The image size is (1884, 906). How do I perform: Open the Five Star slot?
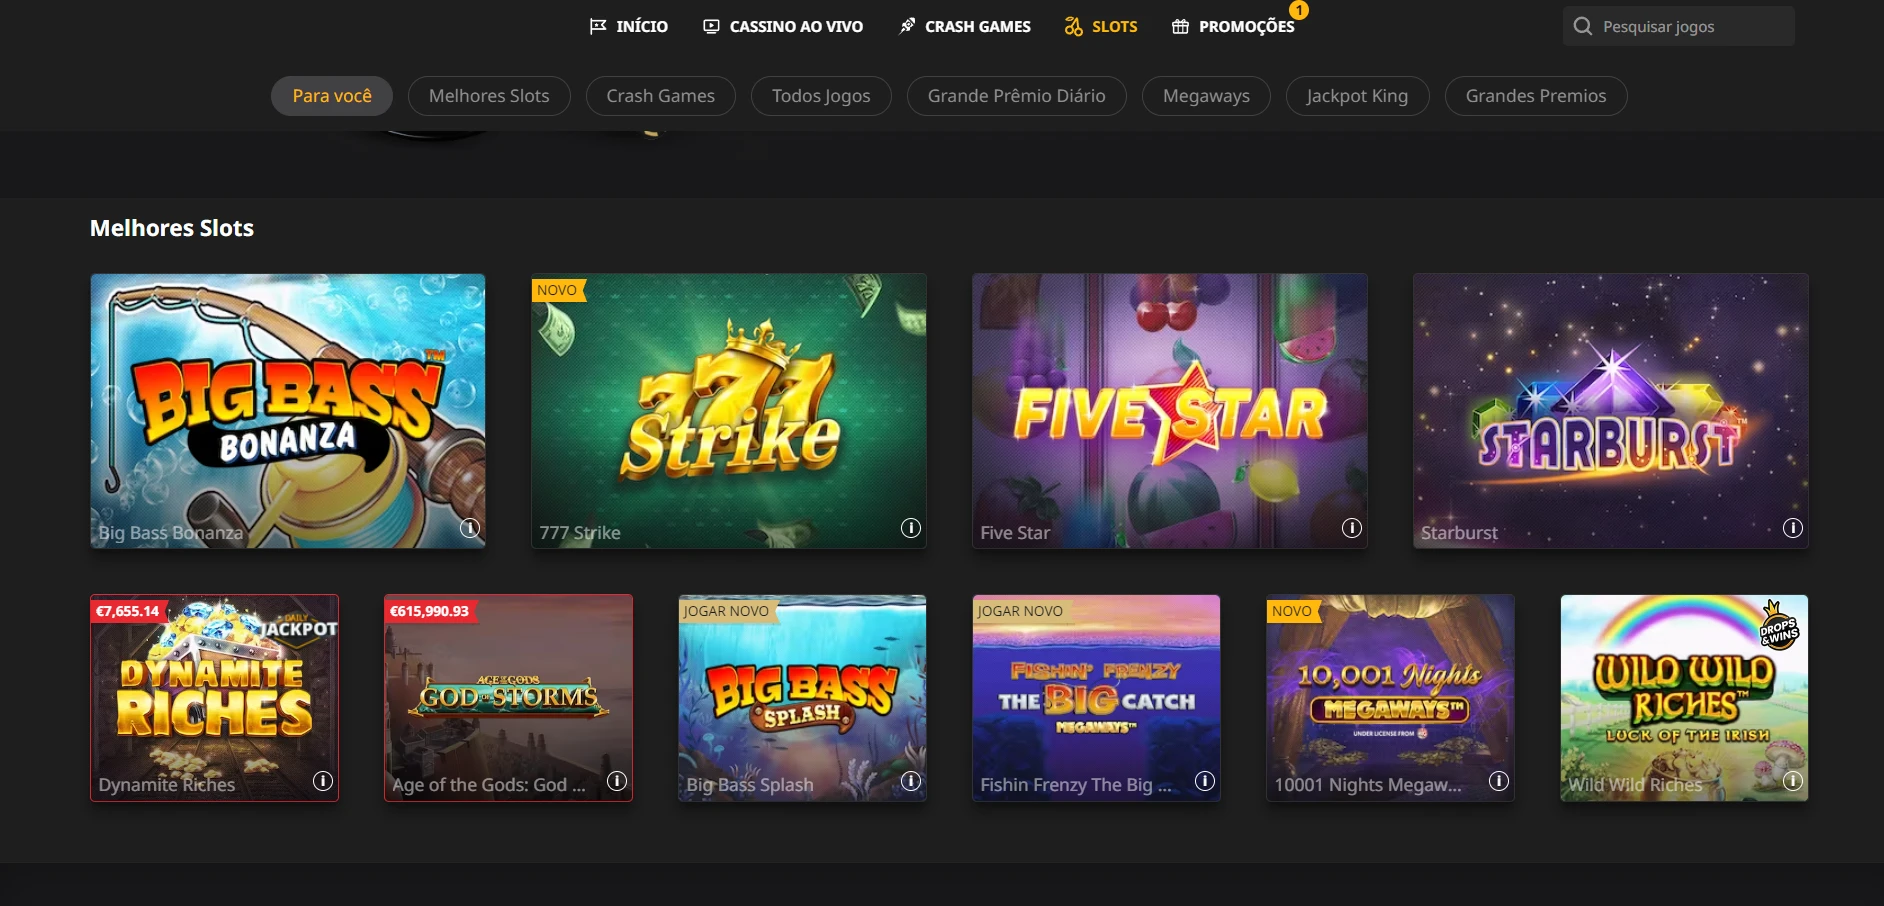[1170, 411]
